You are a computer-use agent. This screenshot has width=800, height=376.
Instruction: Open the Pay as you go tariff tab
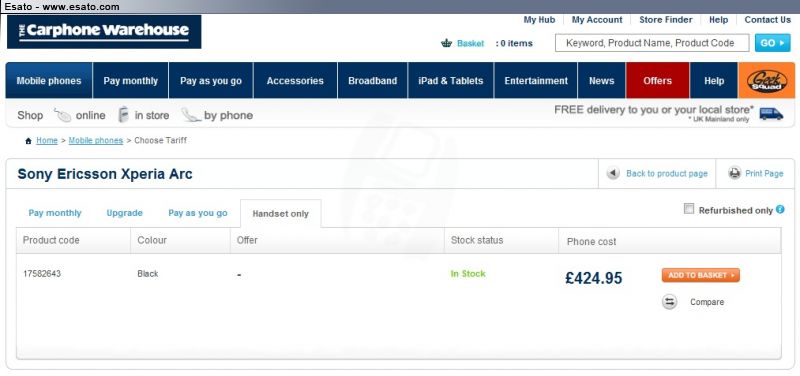click(198, 213)
